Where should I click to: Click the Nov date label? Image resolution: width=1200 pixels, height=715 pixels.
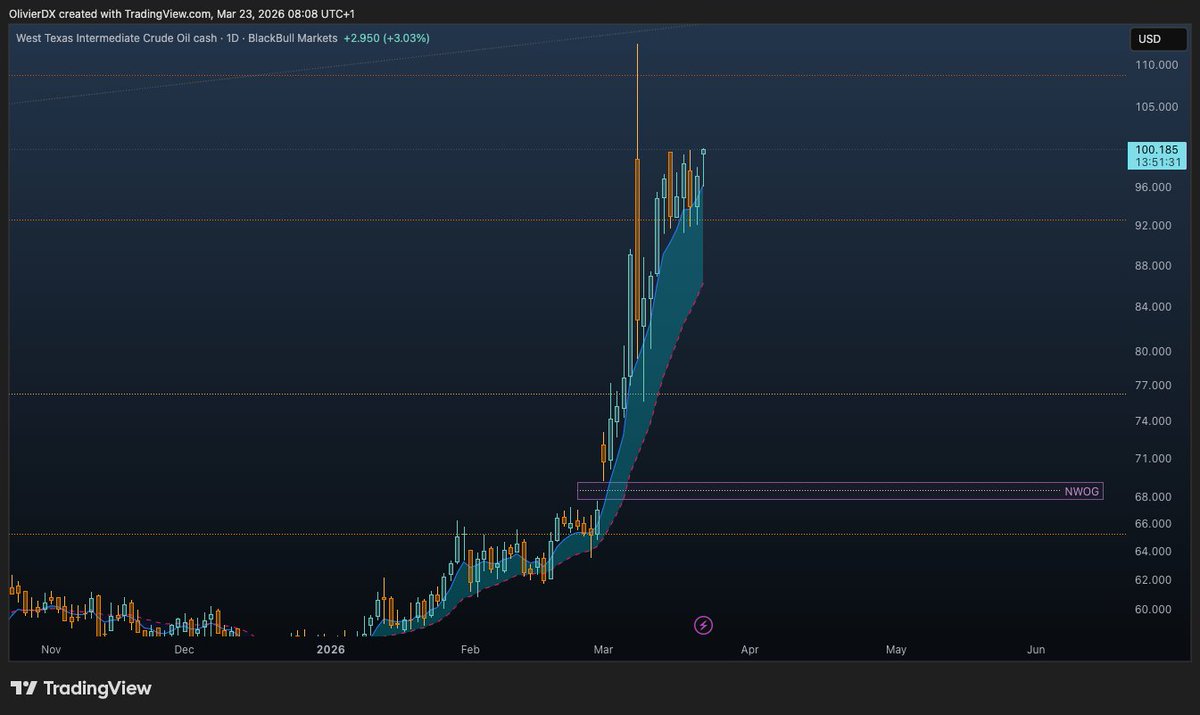click(52, 650)
